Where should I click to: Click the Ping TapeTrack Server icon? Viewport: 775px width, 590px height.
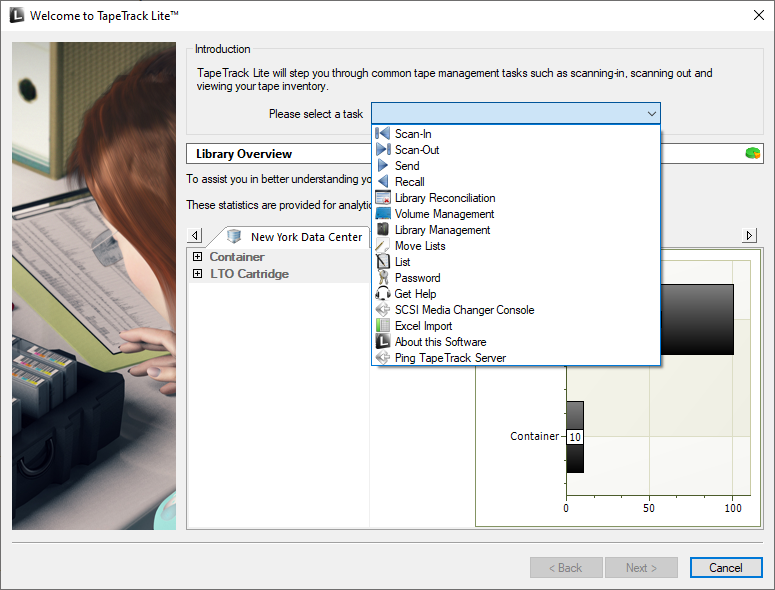pos(383,357)
